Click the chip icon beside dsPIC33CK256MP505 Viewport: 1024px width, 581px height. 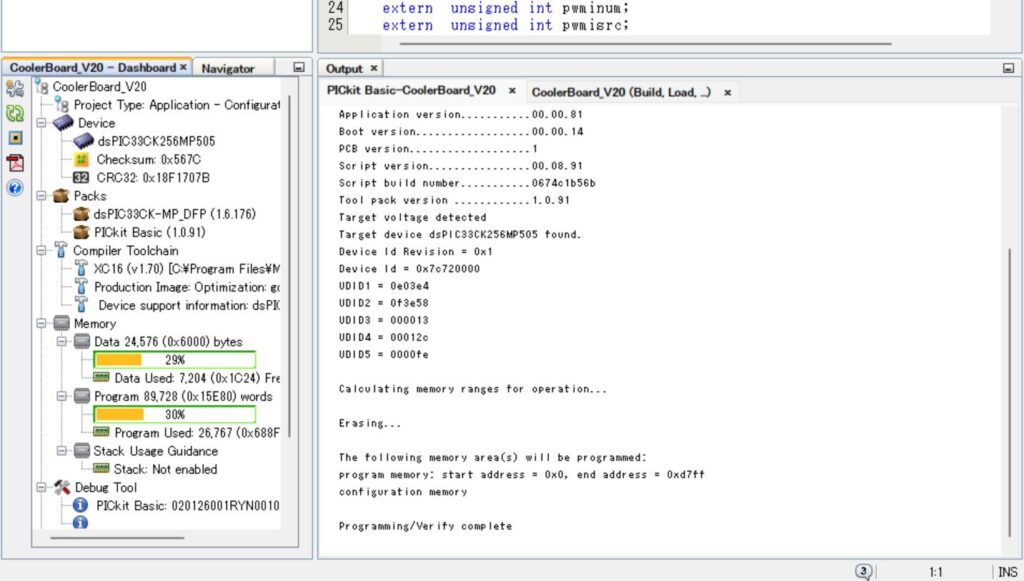[x=84, y=141]
